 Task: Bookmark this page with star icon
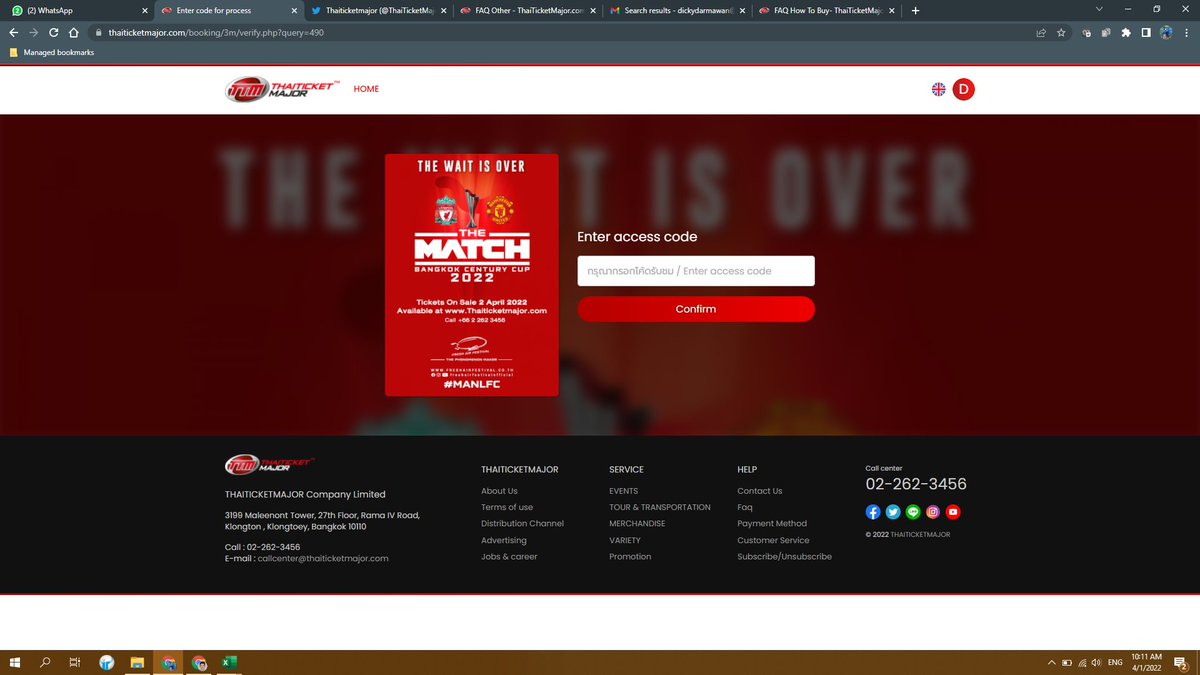pyautogui.click(x=1061, y=32)
